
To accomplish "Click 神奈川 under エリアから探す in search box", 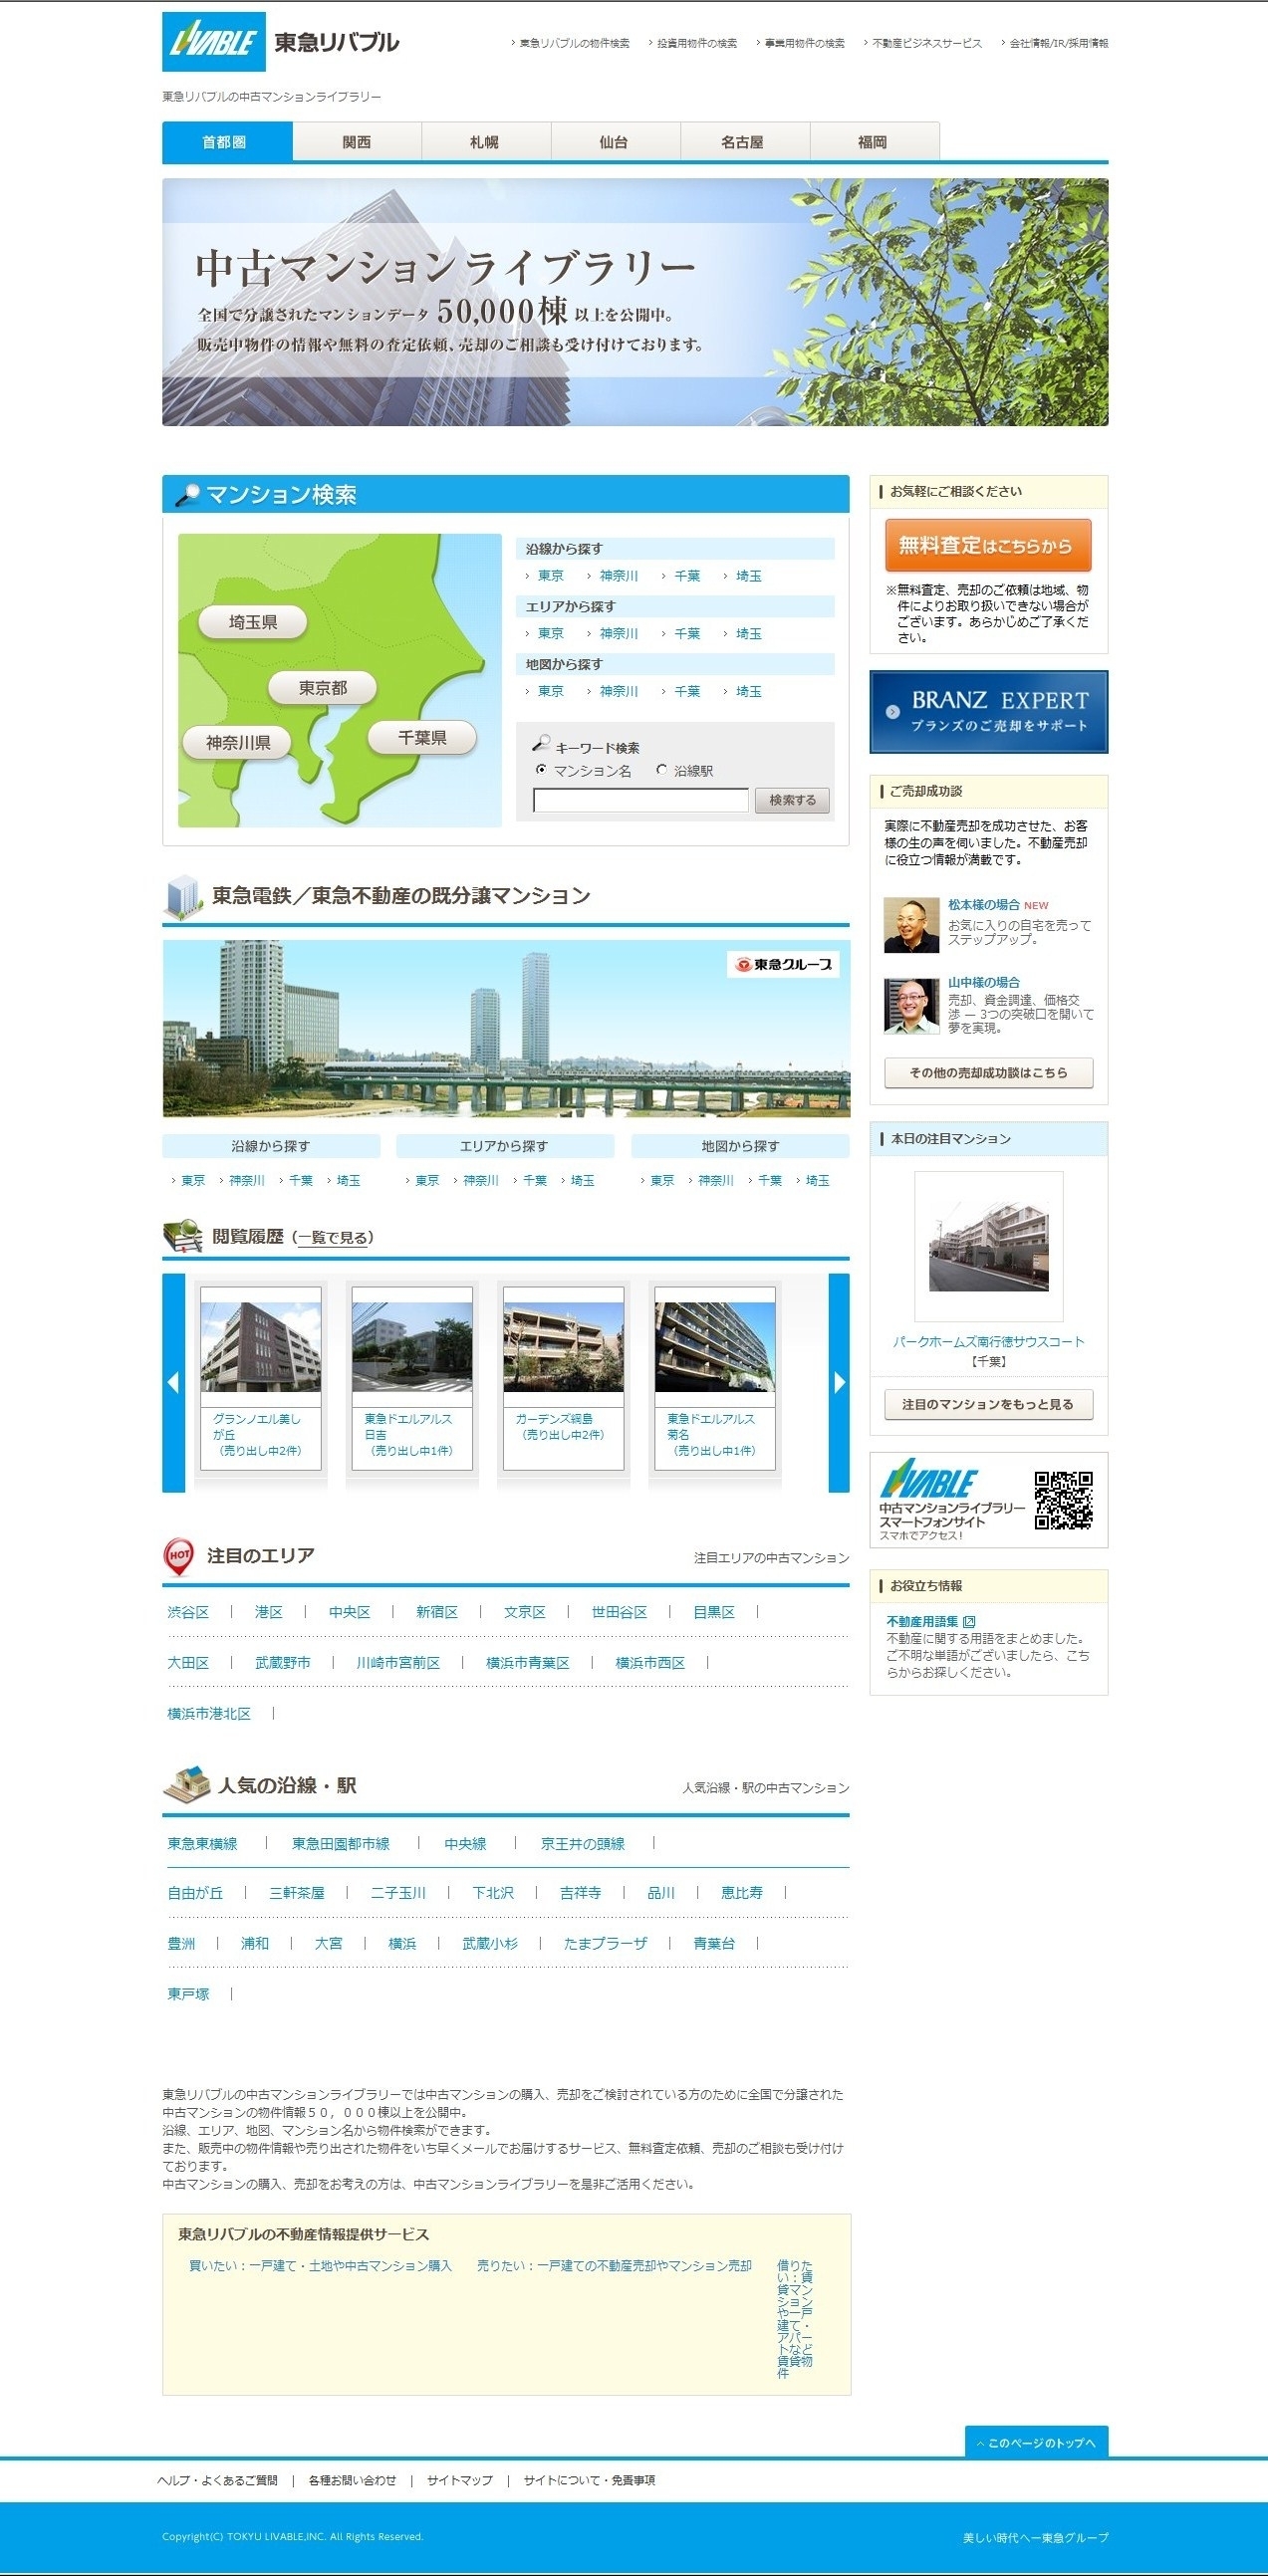I will click(618, 634).
